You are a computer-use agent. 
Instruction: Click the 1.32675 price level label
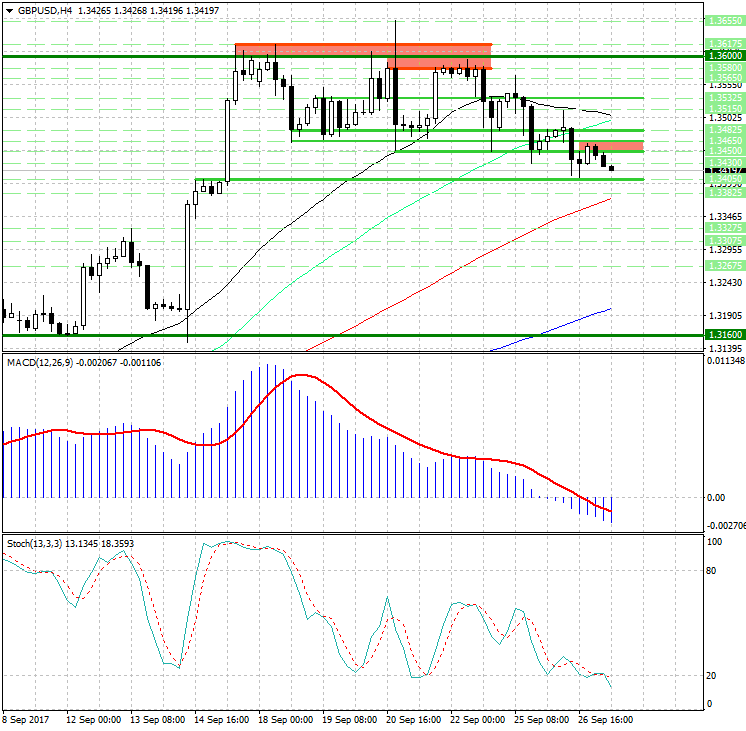click(723, 266)
